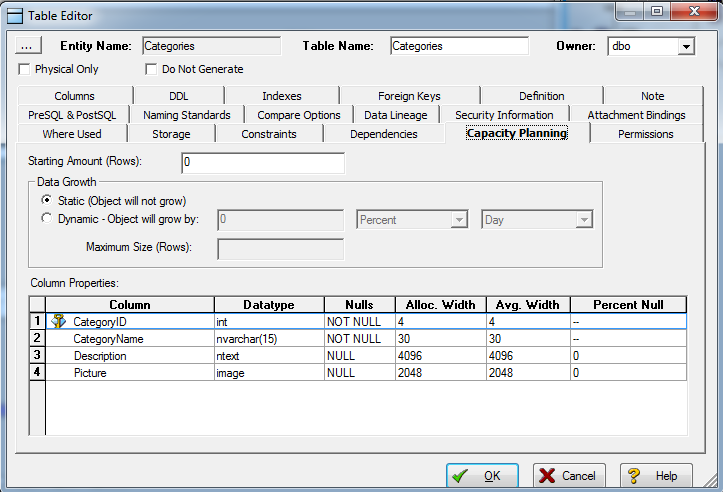Click the primary key icon beside CategoryID
This screenshot has height=492, width=723.
click(x=58, y=322)
